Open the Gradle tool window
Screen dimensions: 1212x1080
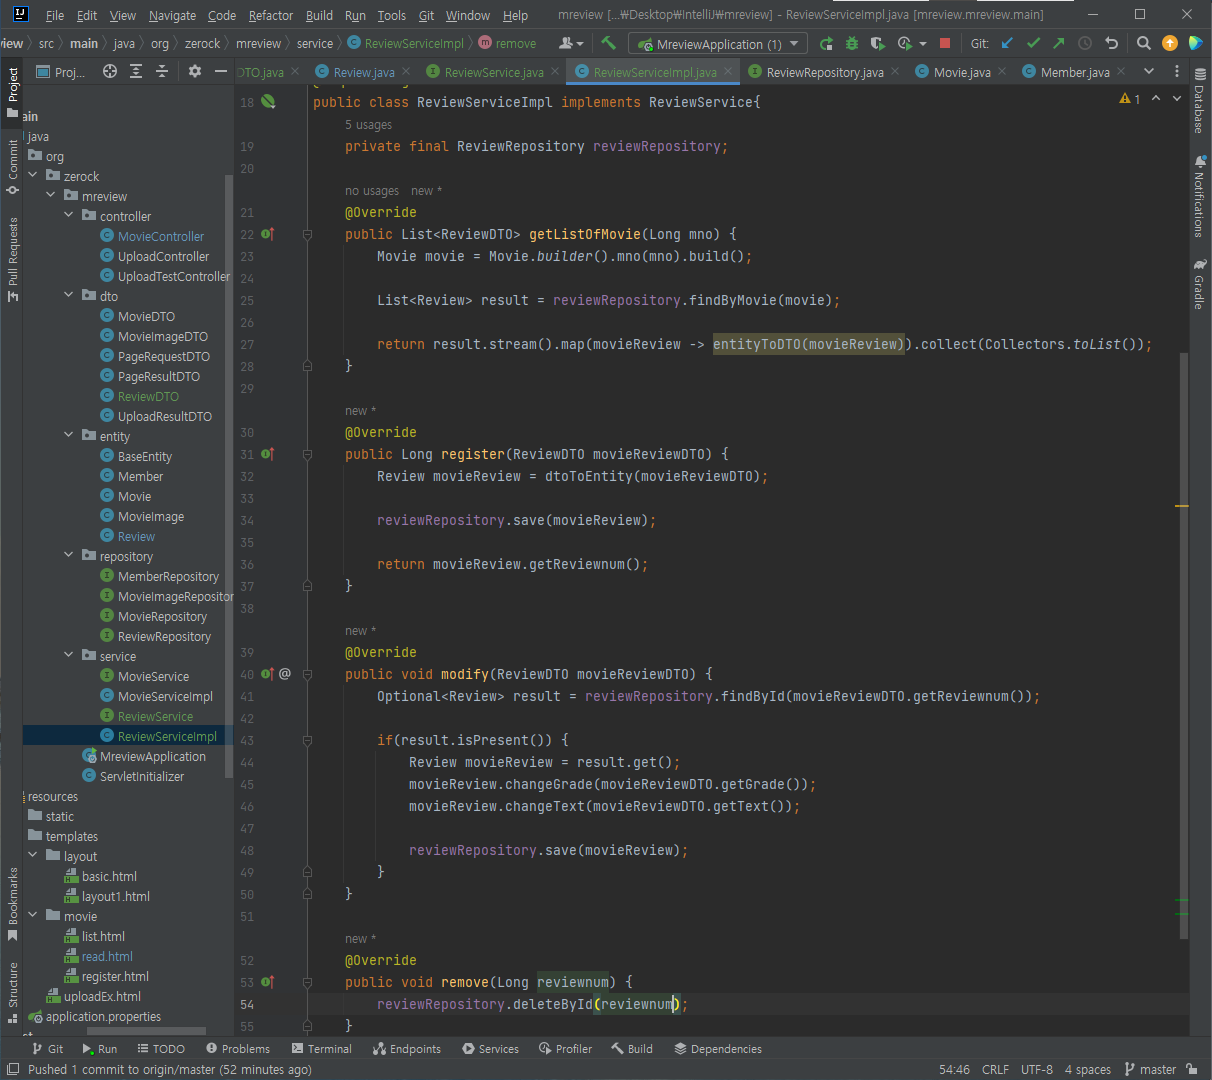(1200, 285)
